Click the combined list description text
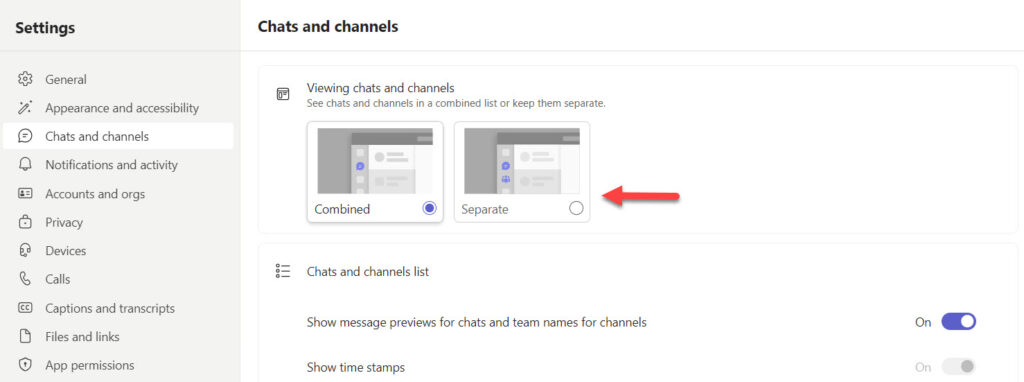Image resolution: width=1024 pixels, height=382 pixels. pos(456,103)
